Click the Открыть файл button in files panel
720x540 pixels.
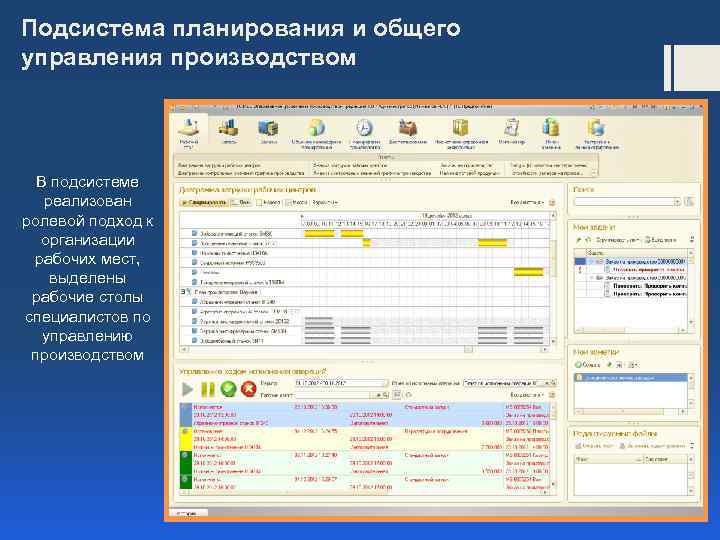tap(595, 445)
